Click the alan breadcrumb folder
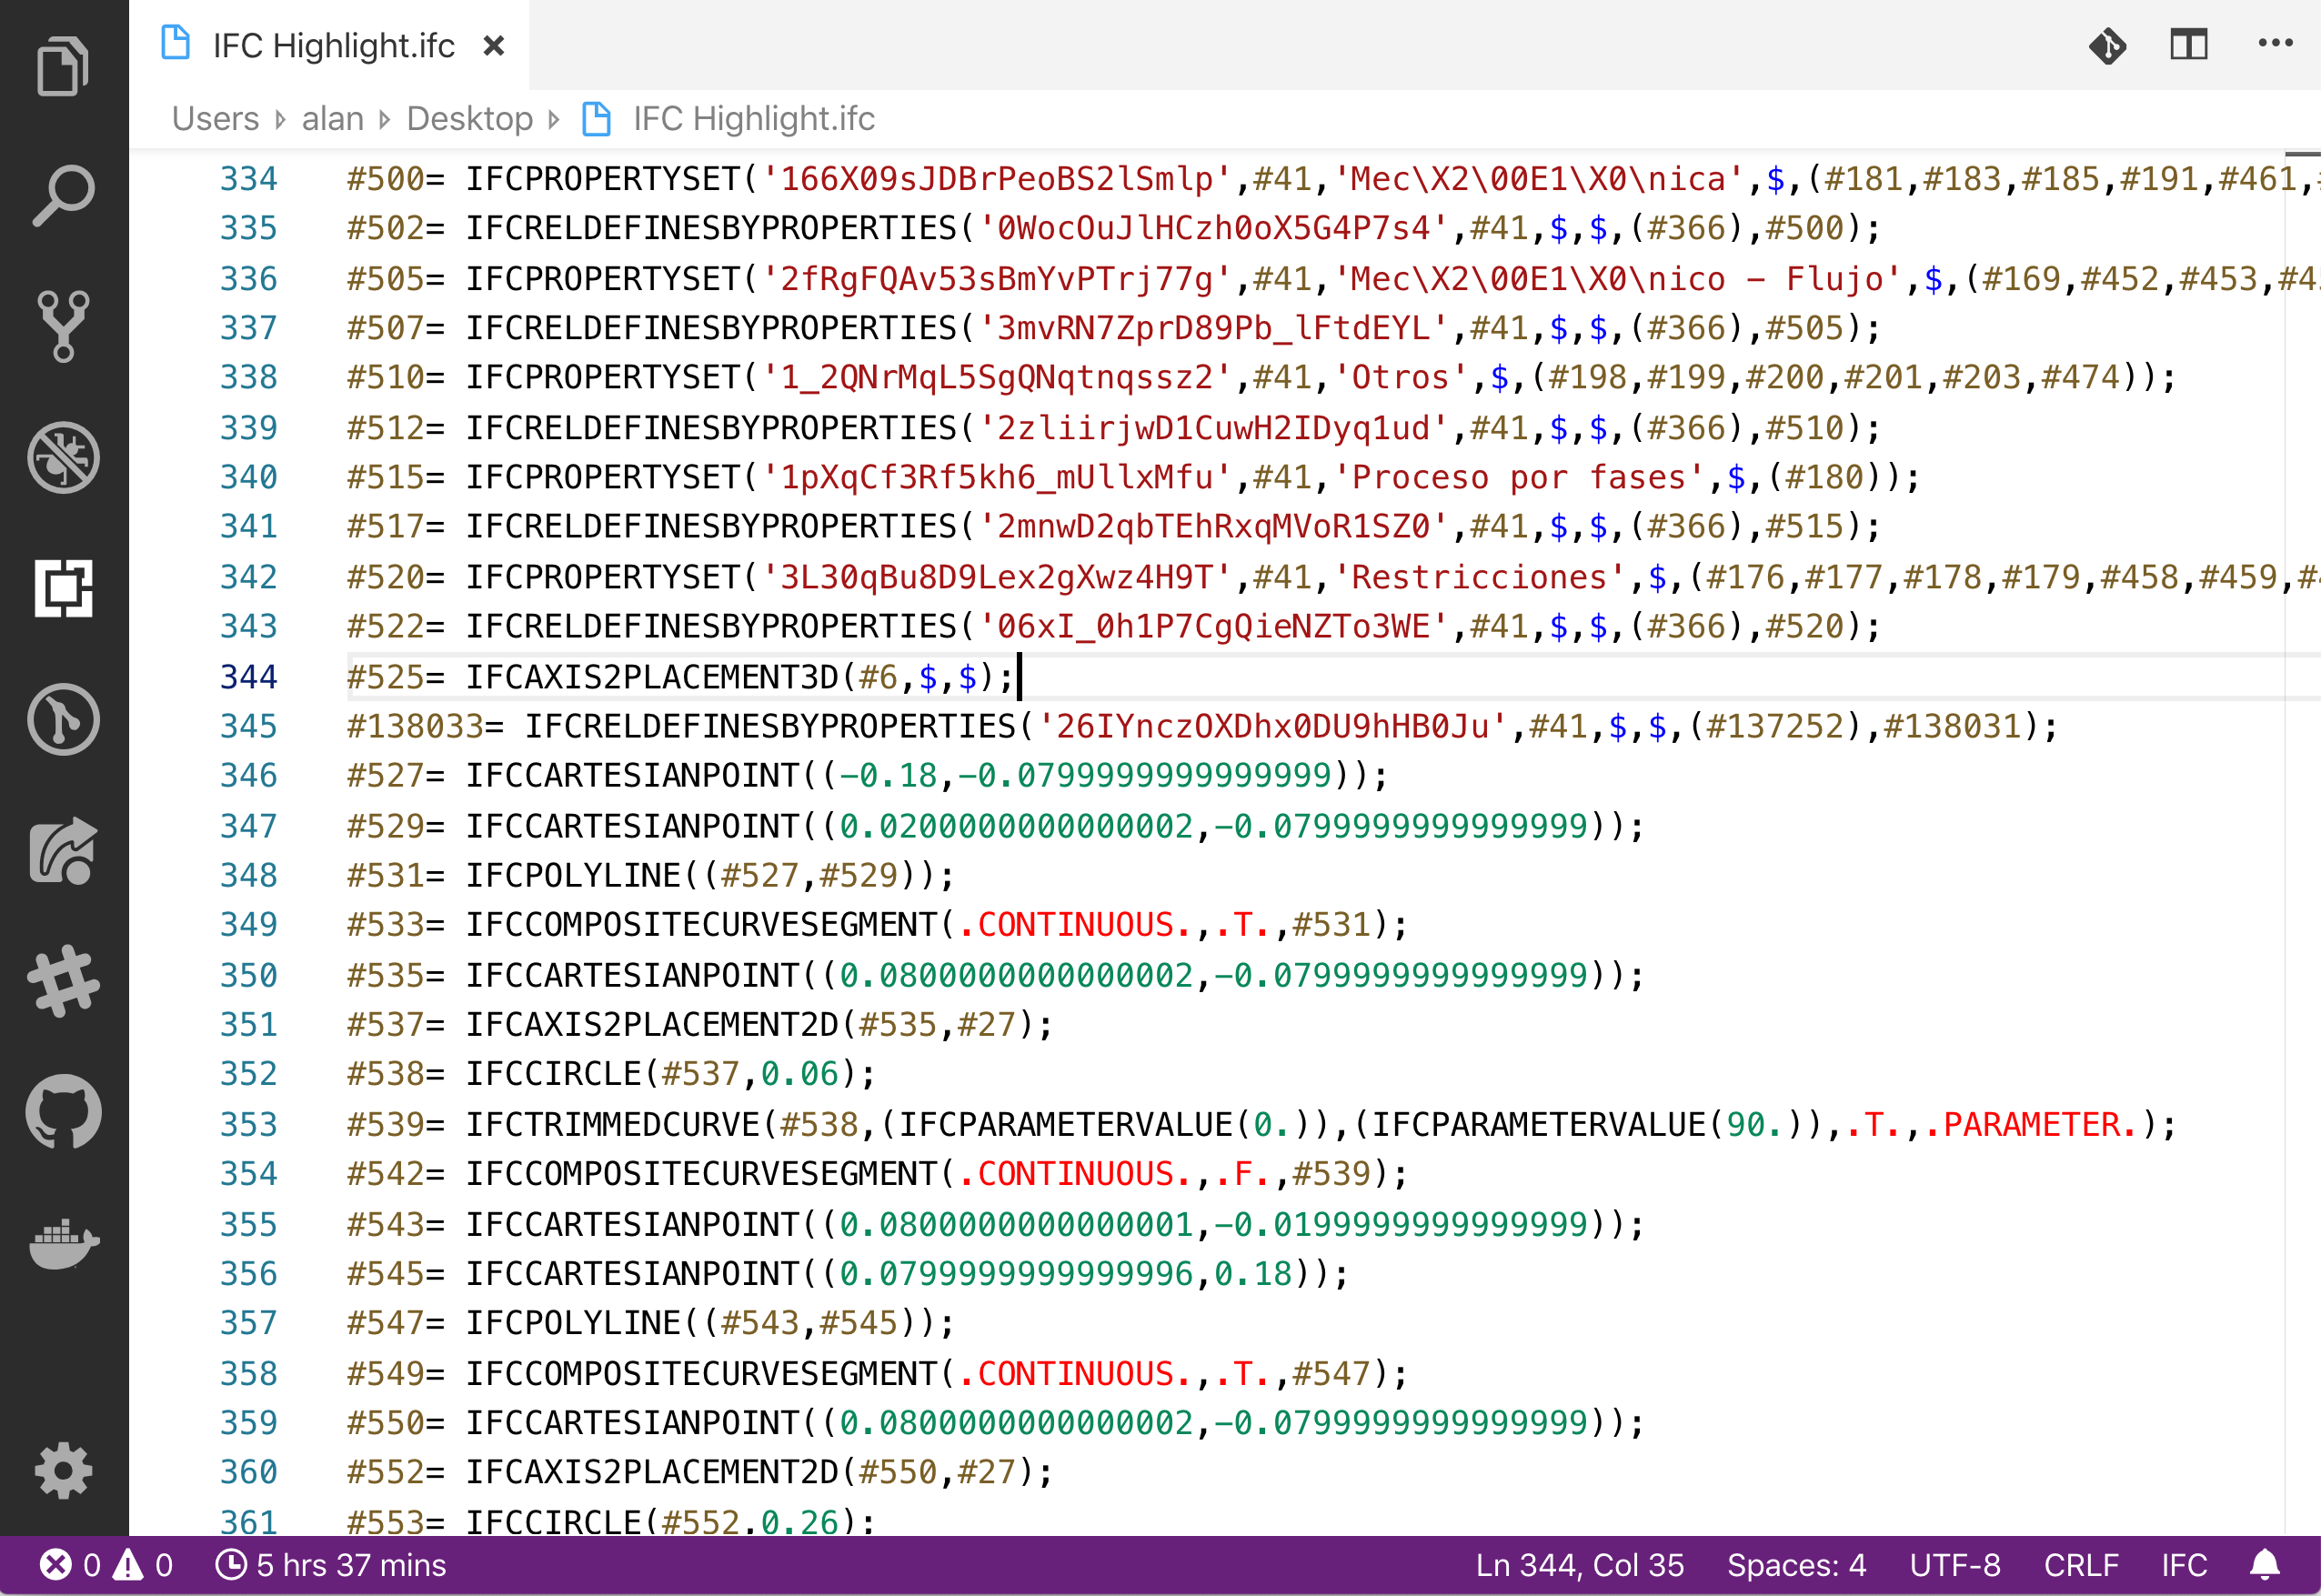This screenshot has height=1596, width=2321. (332, 119)
